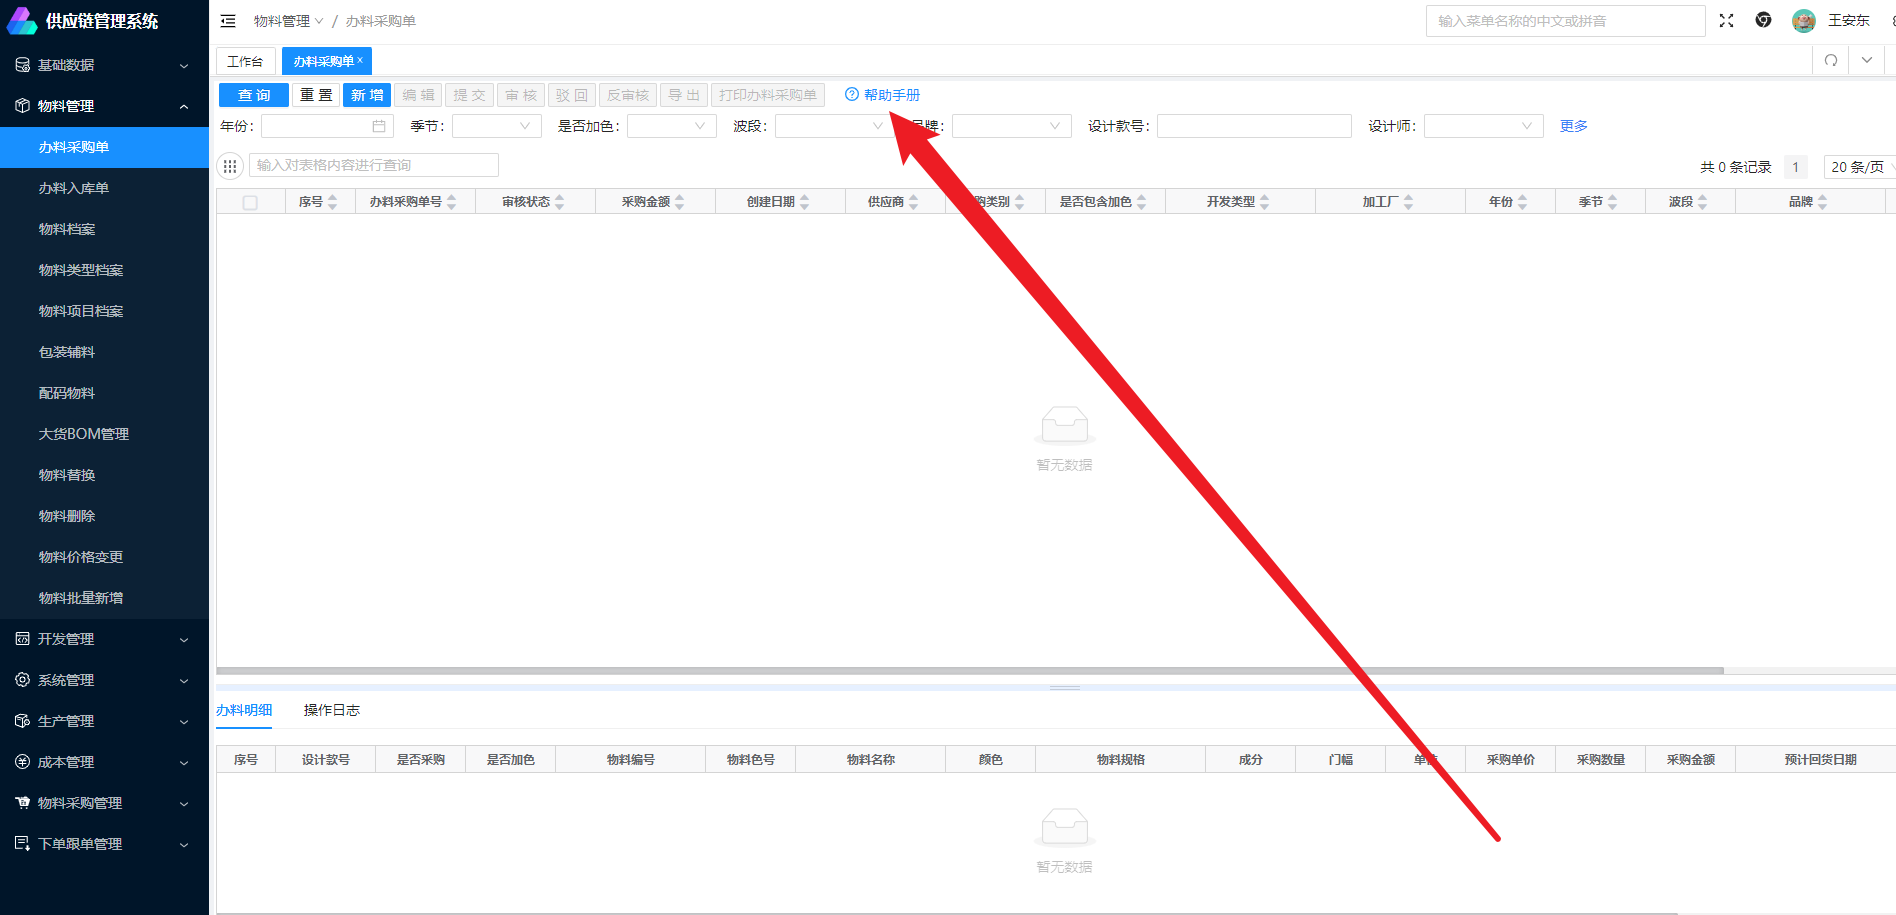Viewport: 1896px width, 915px height.
Task: Switch to the 操作日志 tab
Action: [x=331, y=710]
